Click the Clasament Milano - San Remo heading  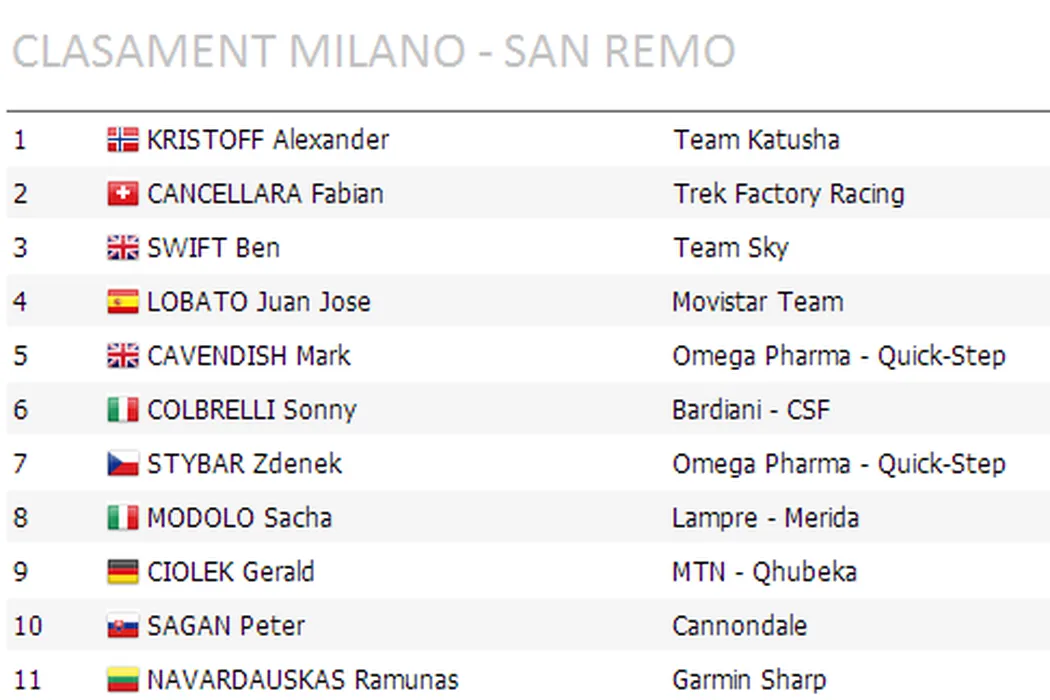click(373, 51)
